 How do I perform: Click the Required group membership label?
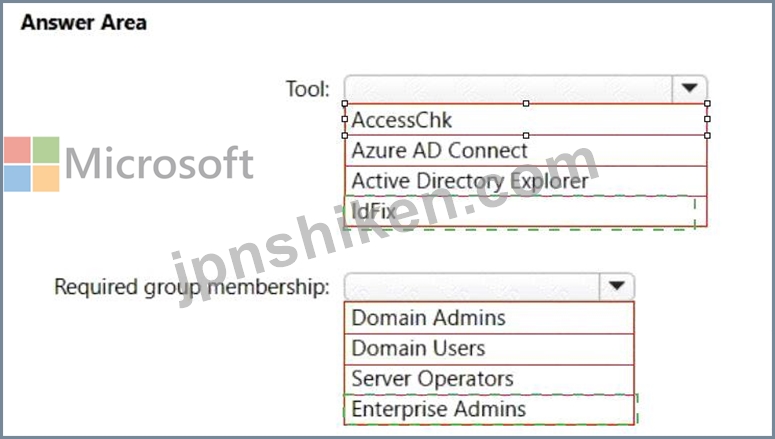pyautogui.click(x=192, y=287)
